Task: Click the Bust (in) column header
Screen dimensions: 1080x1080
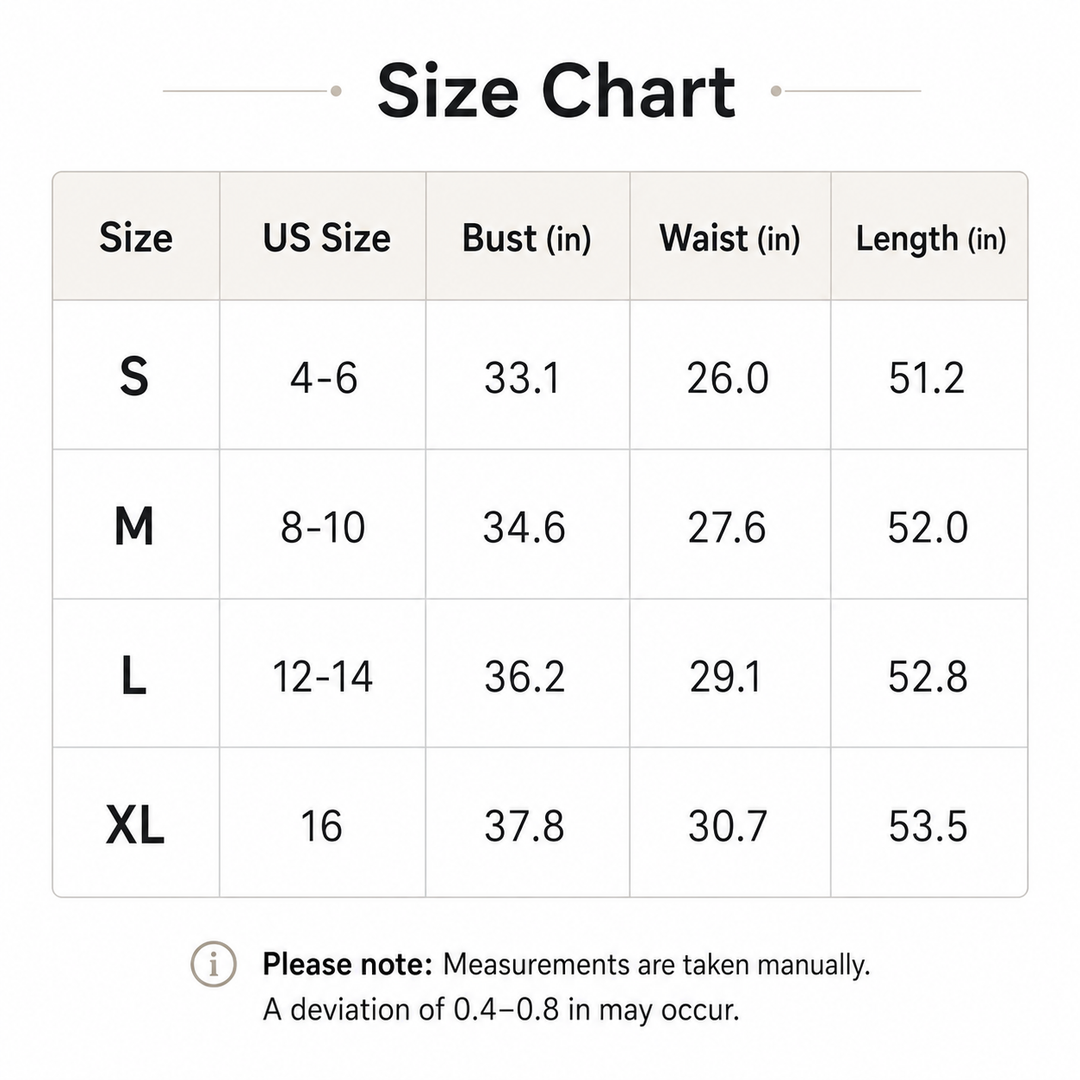Action: point(527,238)
